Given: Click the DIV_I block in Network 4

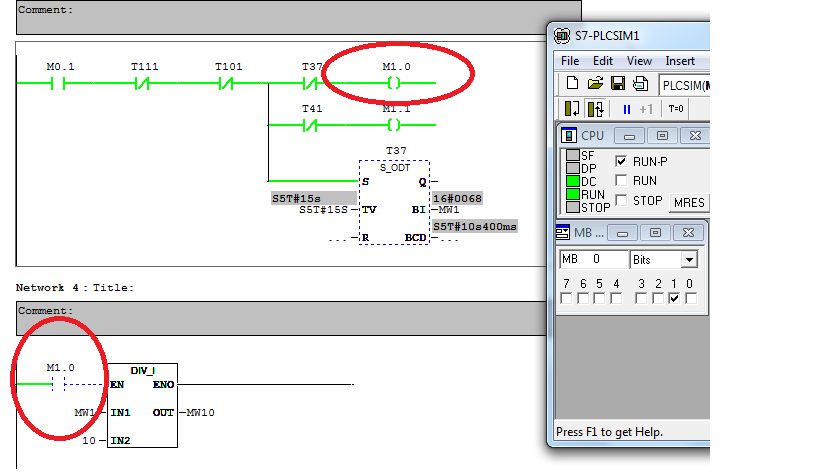Looking at the screenshot, I should [x=142, y=405].
